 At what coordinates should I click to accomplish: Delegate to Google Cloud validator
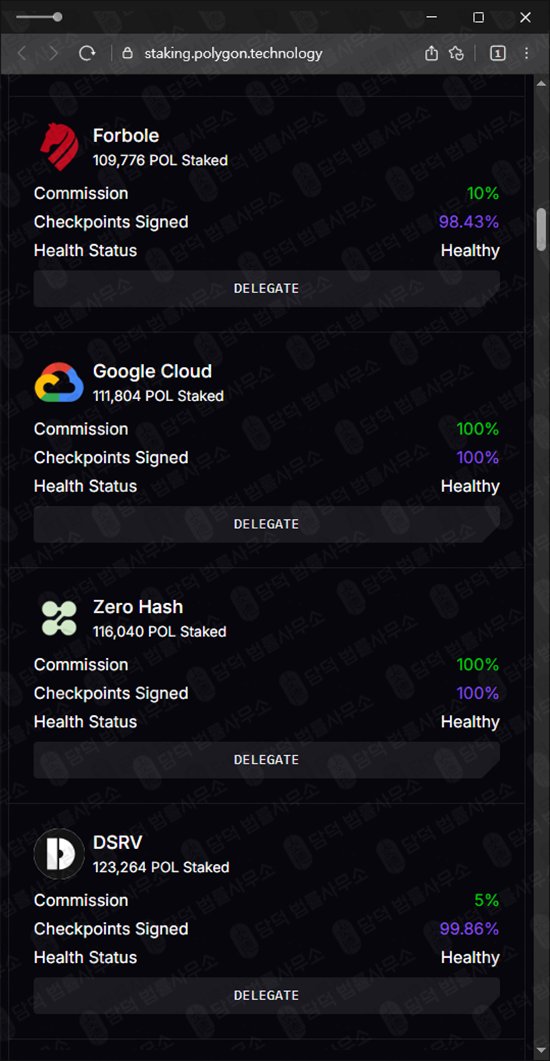point(267,524)
